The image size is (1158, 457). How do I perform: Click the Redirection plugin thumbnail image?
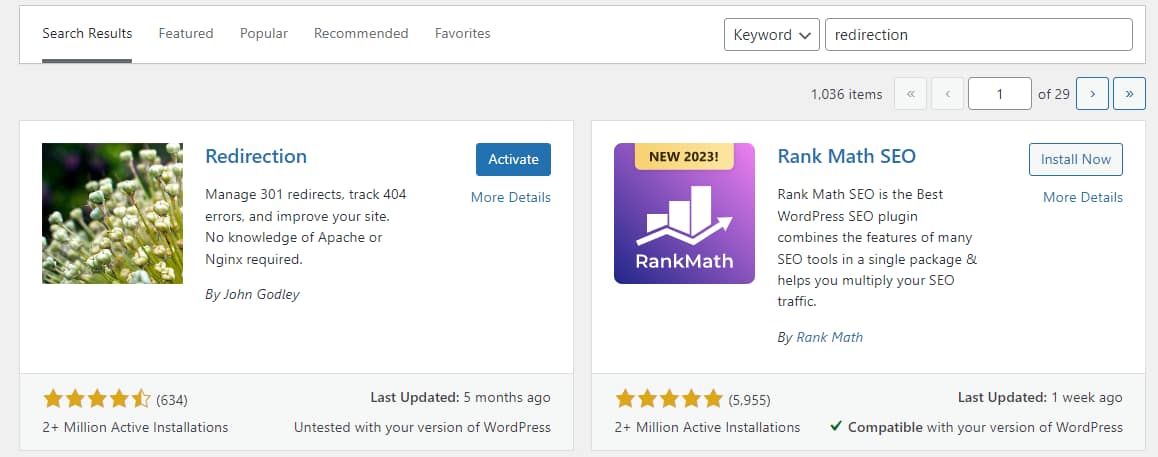click(x=112, y=213)
